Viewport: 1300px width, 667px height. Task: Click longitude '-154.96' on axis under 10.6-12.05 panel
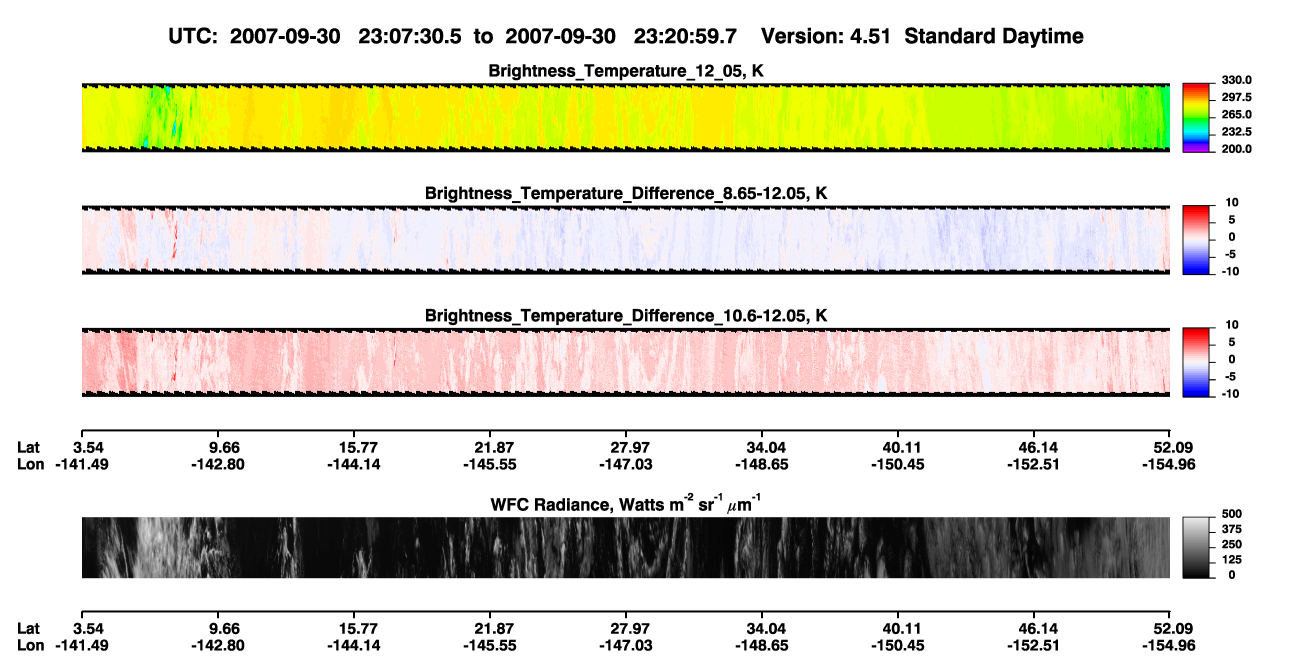1168,464
